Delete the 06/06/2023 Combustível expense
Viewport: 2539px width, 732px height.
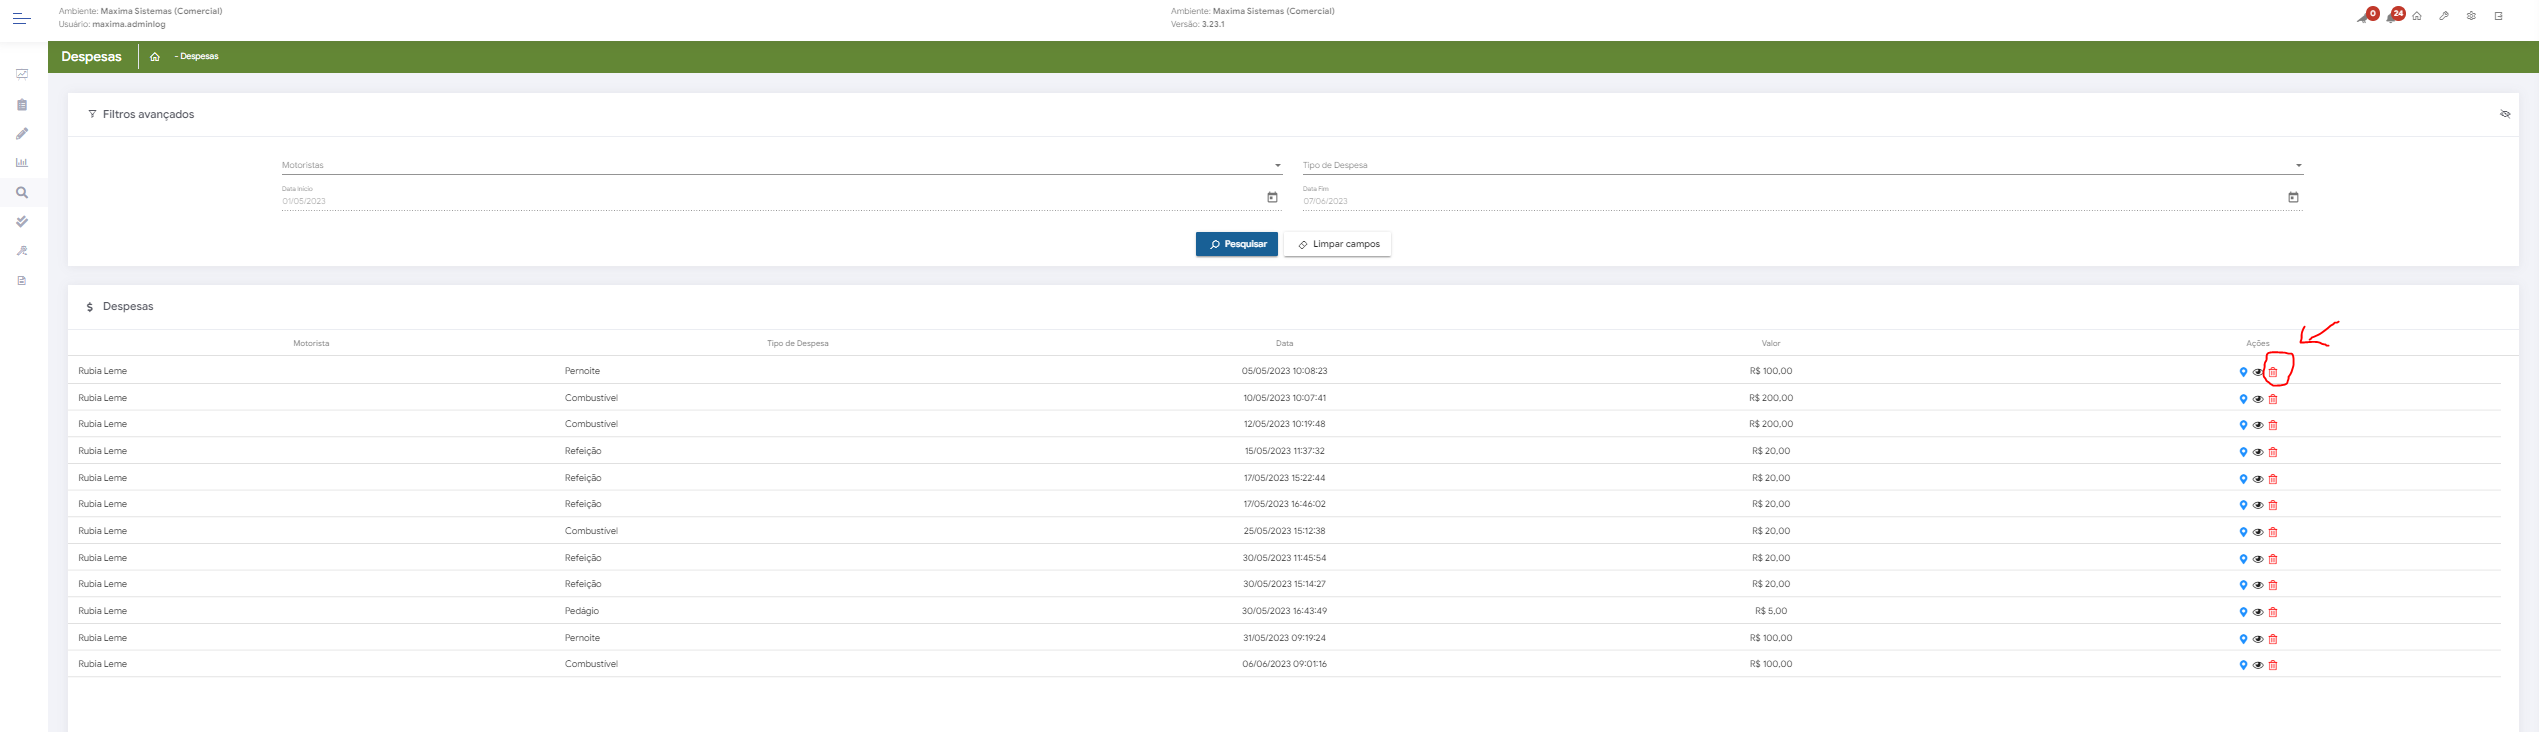click(x=2272, y=665)
